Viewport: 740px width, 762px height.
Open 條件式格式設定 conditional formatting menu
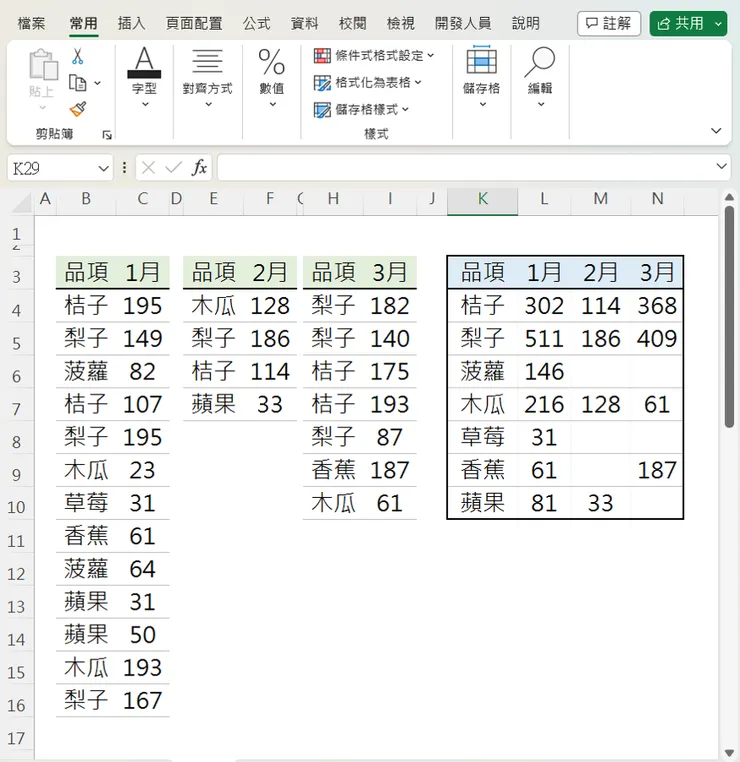374,56
